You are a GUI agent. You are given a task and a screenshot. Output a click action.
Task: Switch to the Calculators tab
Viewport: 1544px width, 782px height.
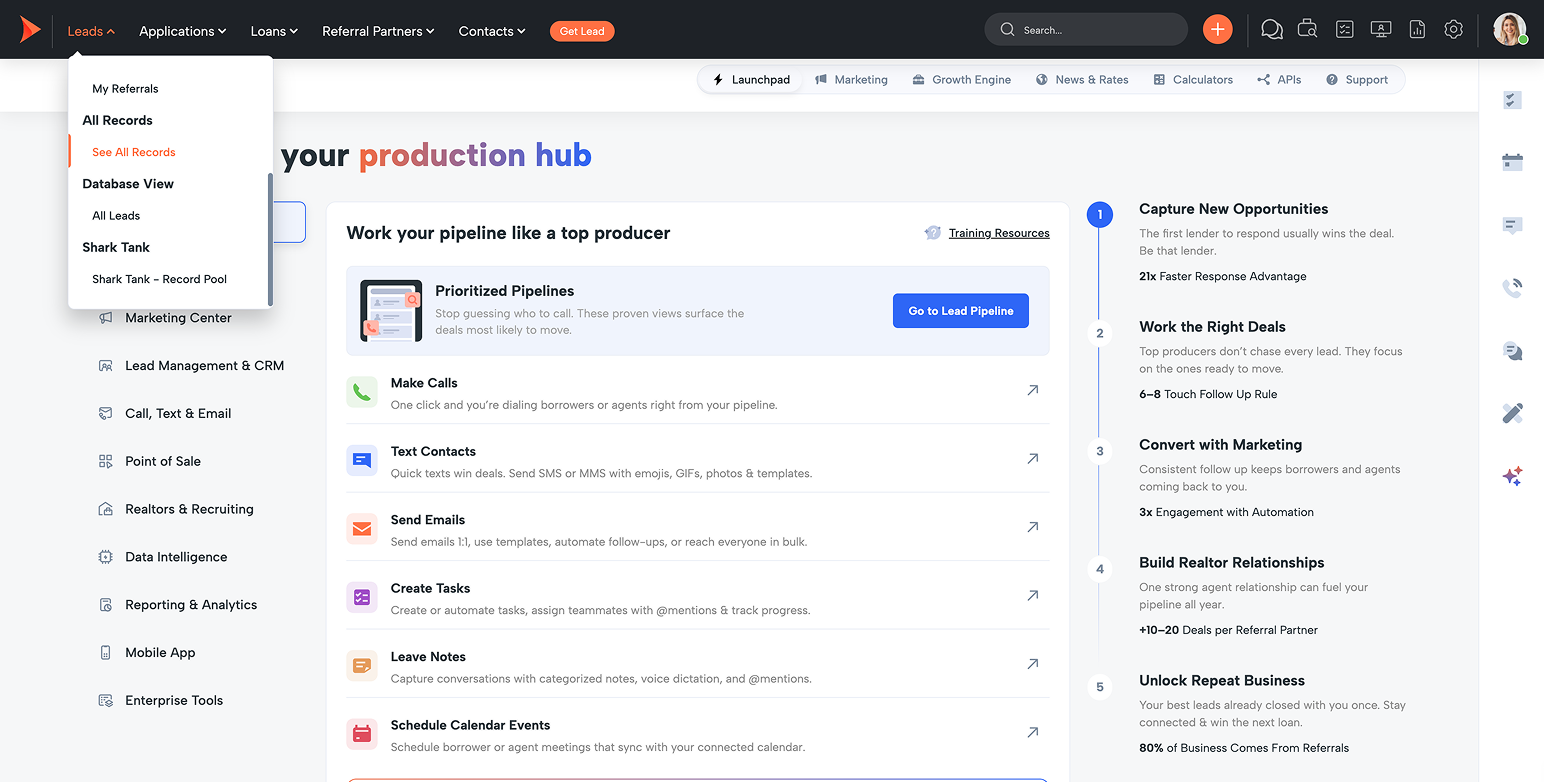click(1193, 80)
